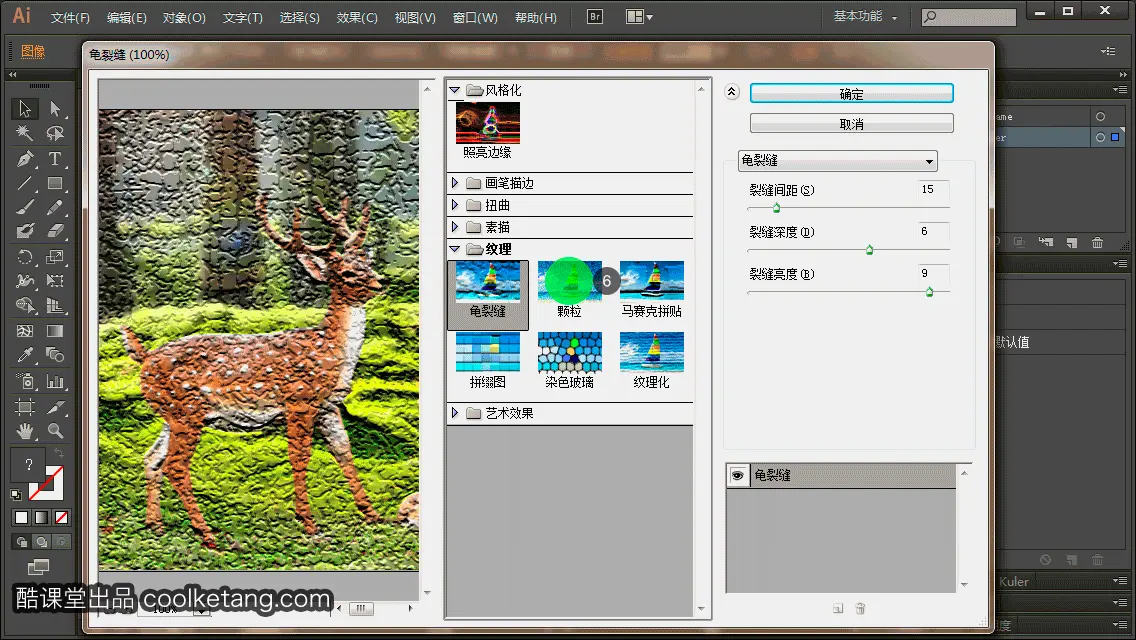Select the Gradient tool

click(x=55, y=331)
